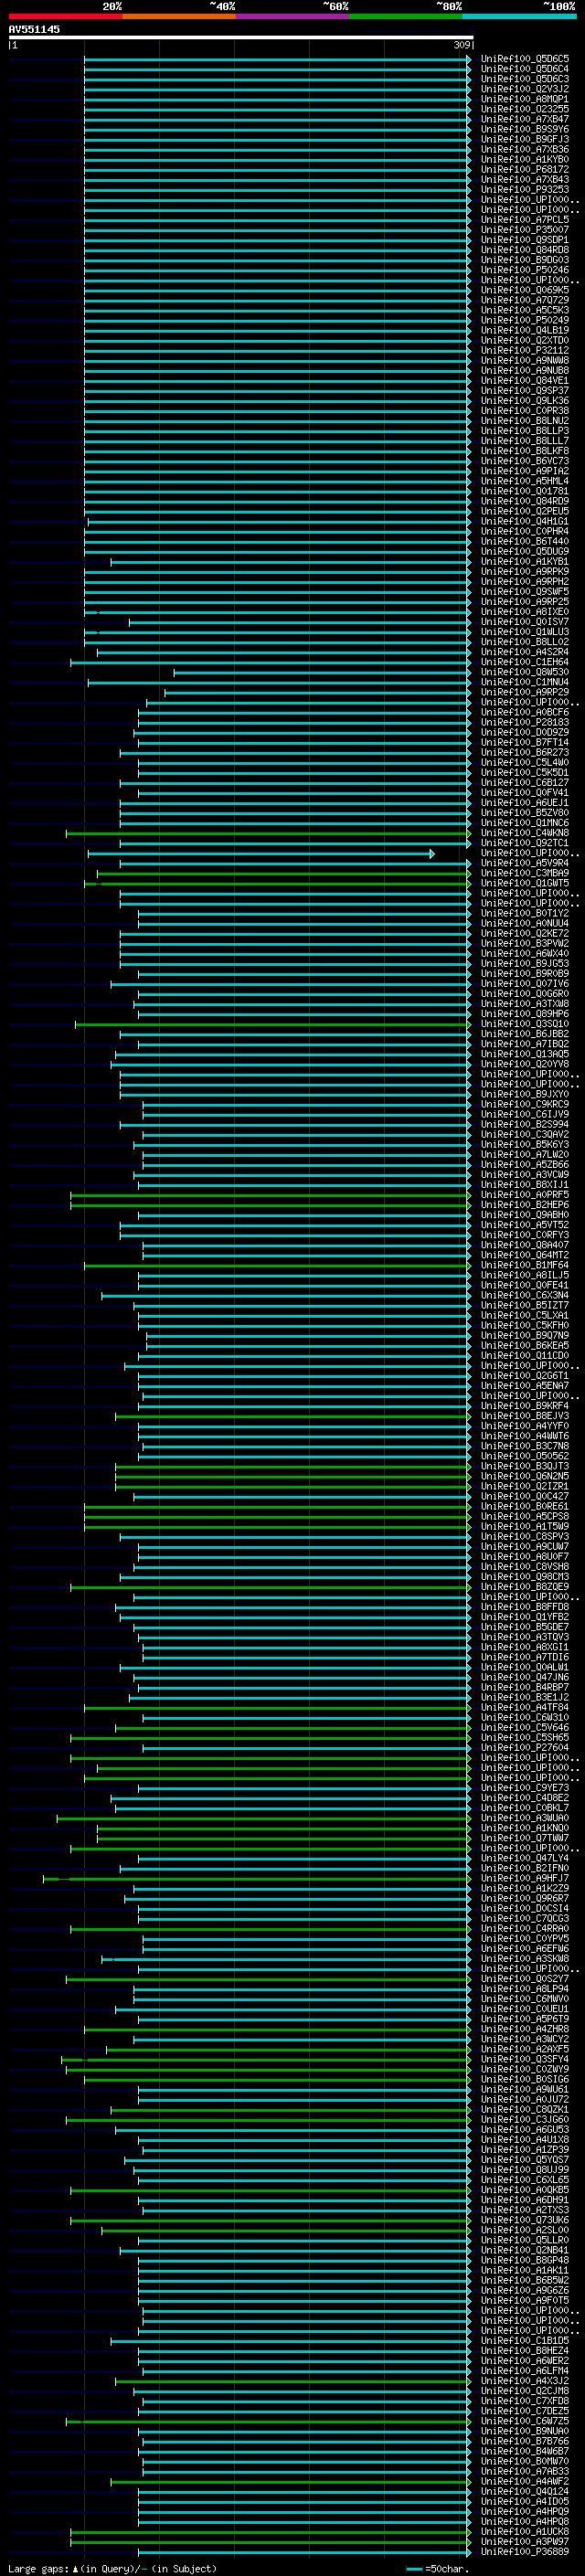Click green alignment bar for C6W7Z5
The image size is (585, 2576).
click(x=268, y=2421)
